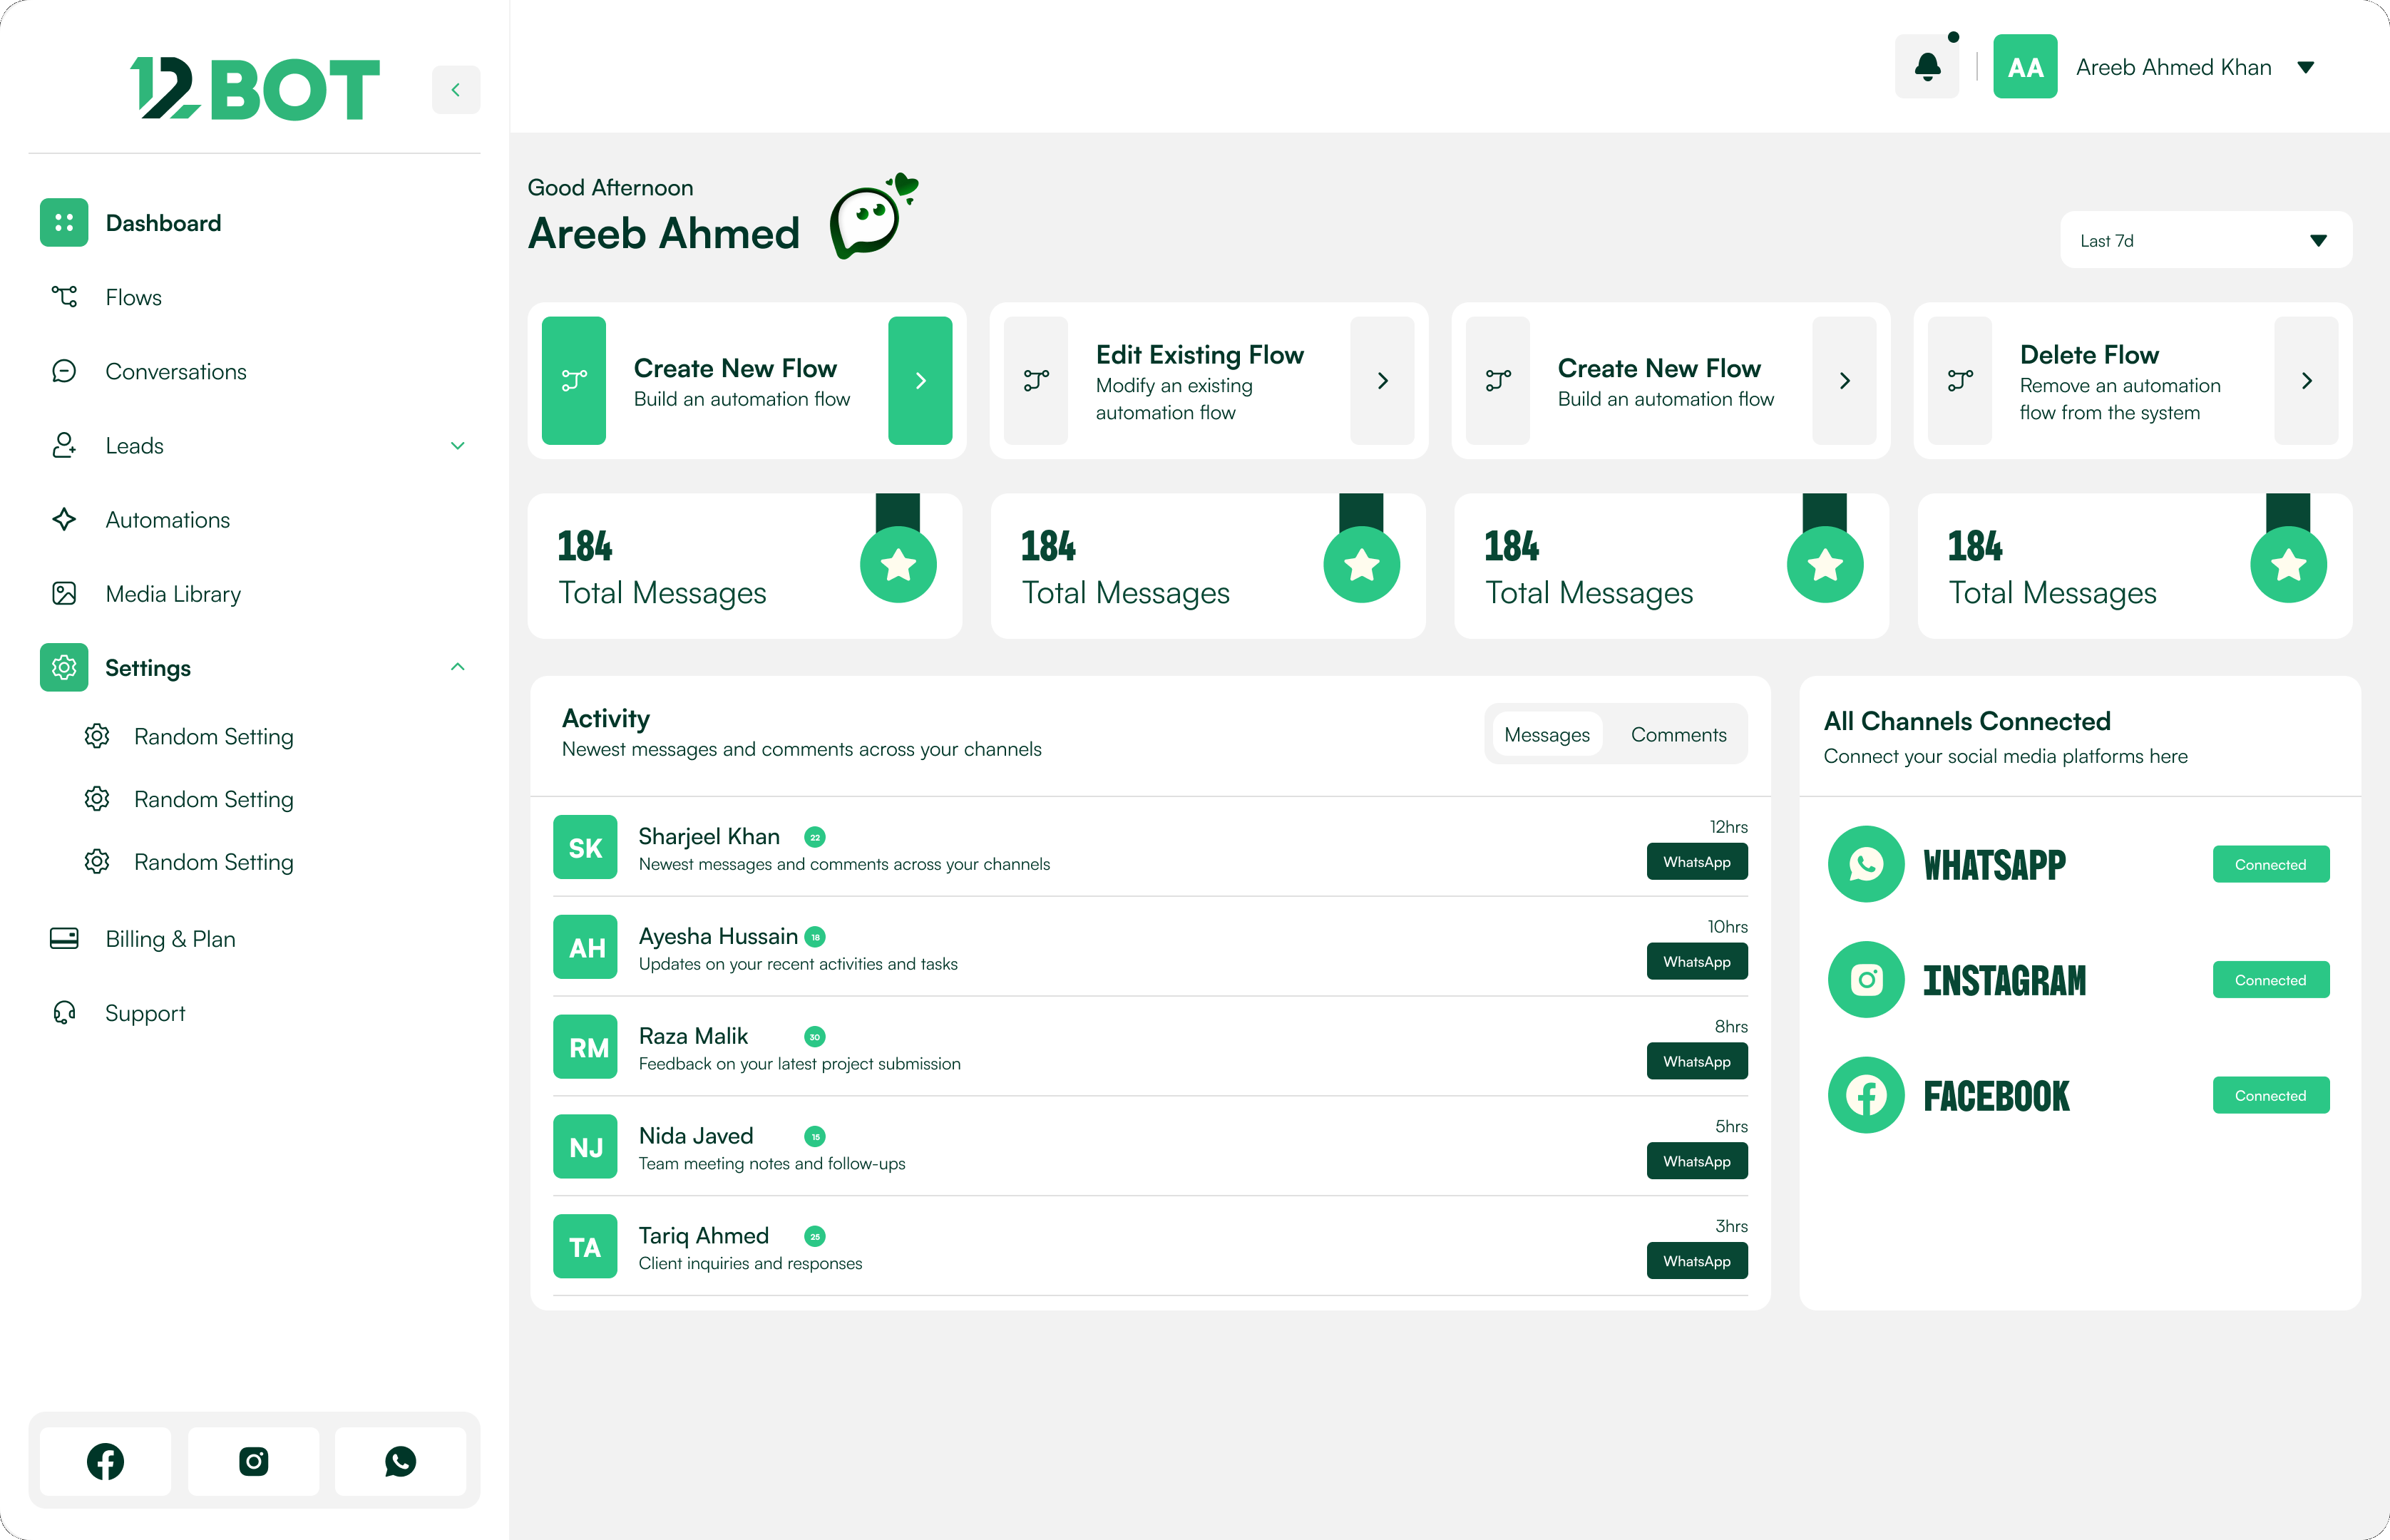The height and width of the screenshot is (1540, 2390).
Task: Click Connected button for Instagram
Action: 2270,980
